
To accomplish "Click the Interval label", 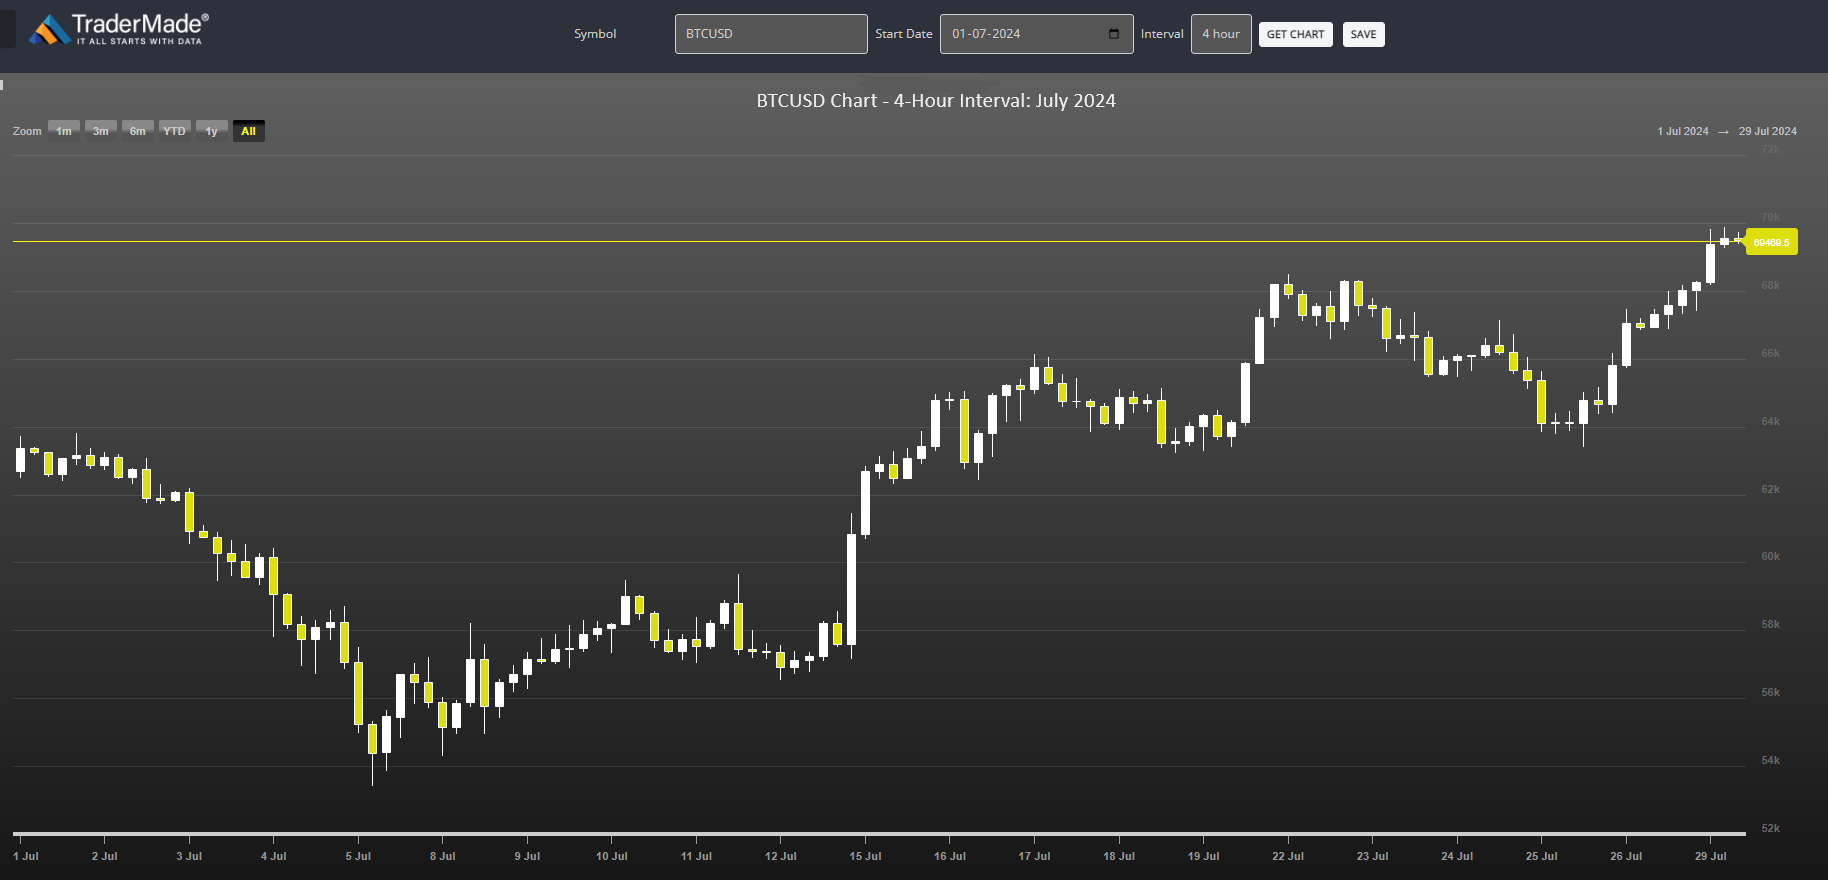I will pyautogui.click(x=1162, y=34).
